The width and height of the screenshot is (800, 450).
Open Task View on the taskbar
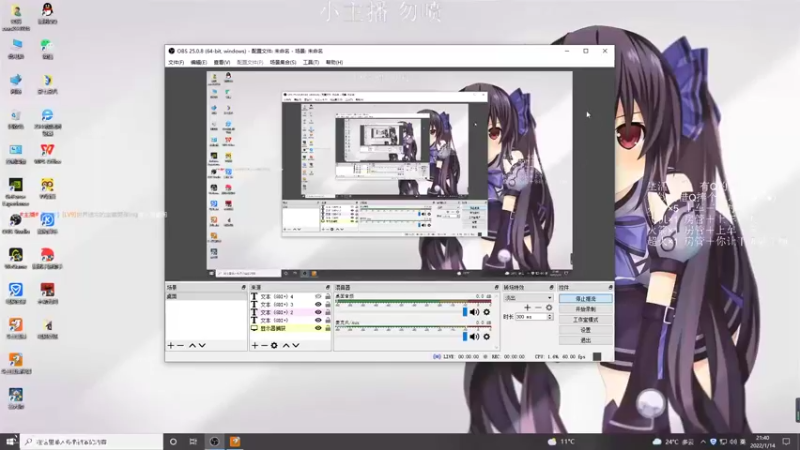pos(193,442)
